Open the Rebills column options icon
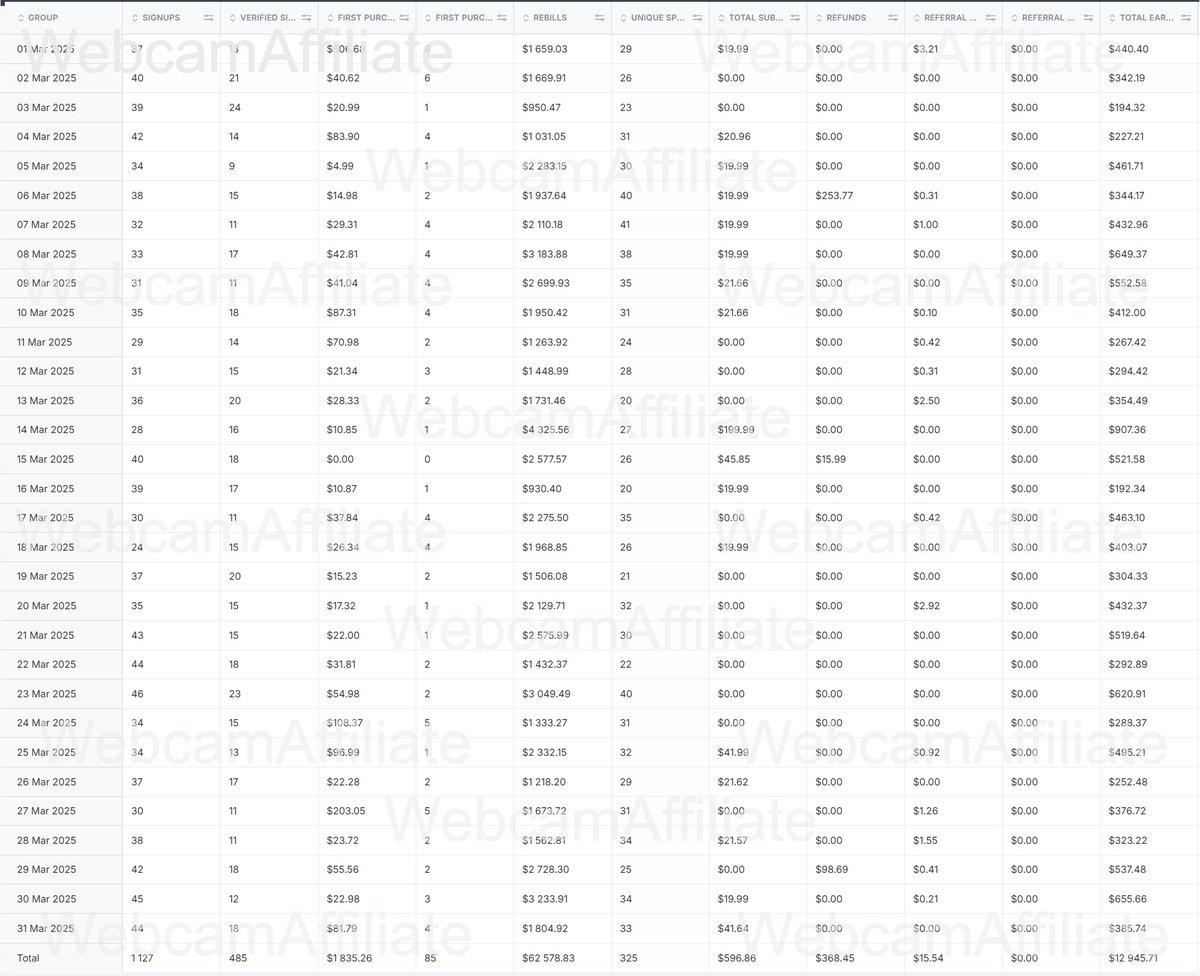The image size is (1200, 976). point(600,18)
